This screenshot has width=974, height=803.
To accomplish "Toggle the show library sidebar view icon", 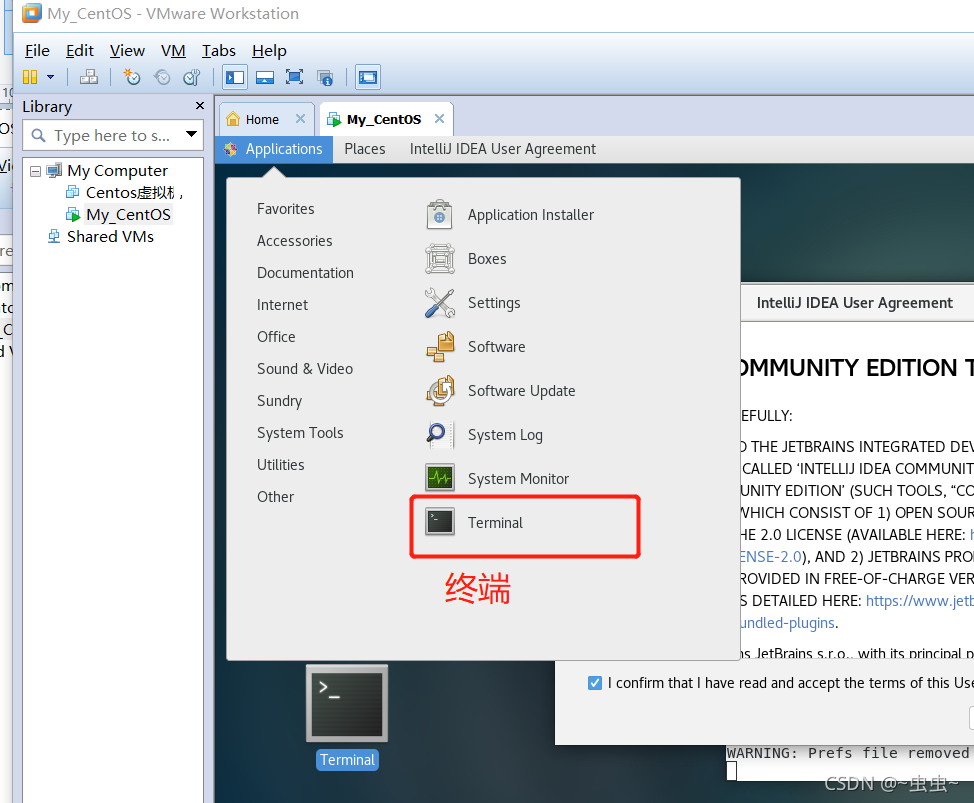I will coord(235,77).
